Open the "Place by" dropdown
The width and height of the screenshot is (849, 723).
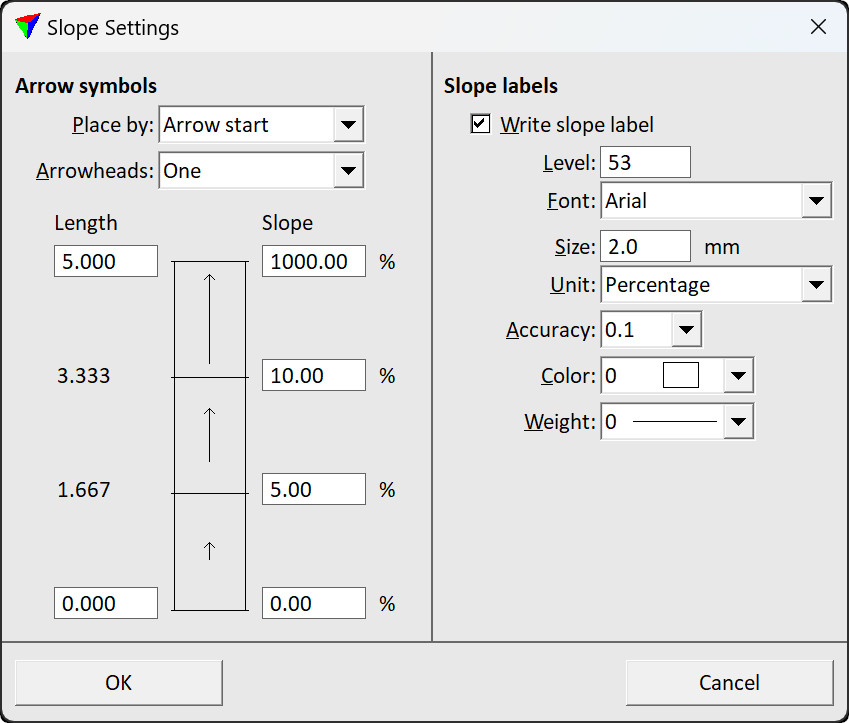[347, 124]
